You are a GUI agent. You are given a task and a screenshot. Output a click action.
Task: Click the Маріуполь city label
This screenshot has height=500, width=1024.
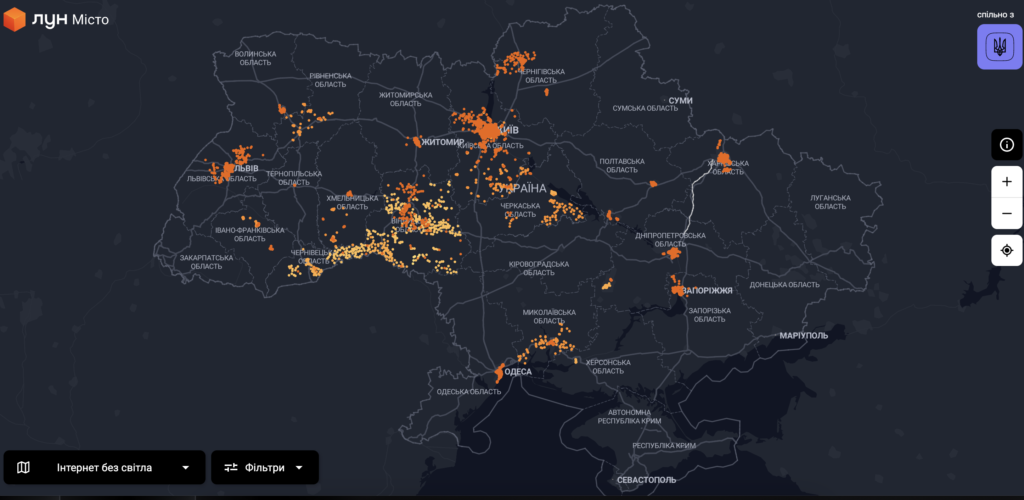coord(804,336)
